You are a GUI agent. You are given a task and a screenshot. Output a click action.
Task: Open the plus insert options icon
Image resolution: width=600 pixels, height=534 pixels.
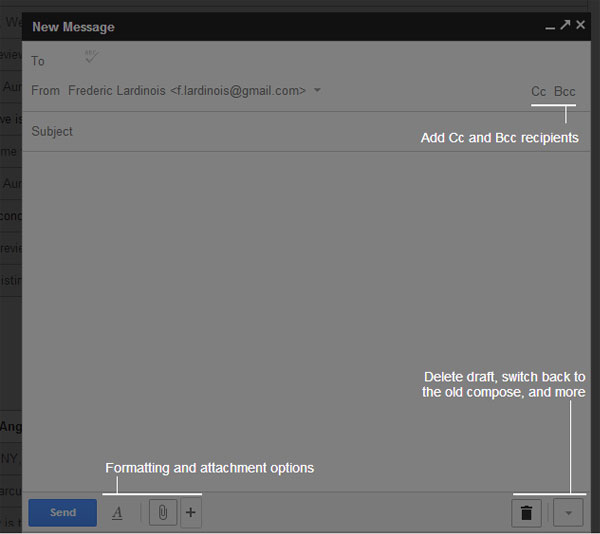(191, 512)
